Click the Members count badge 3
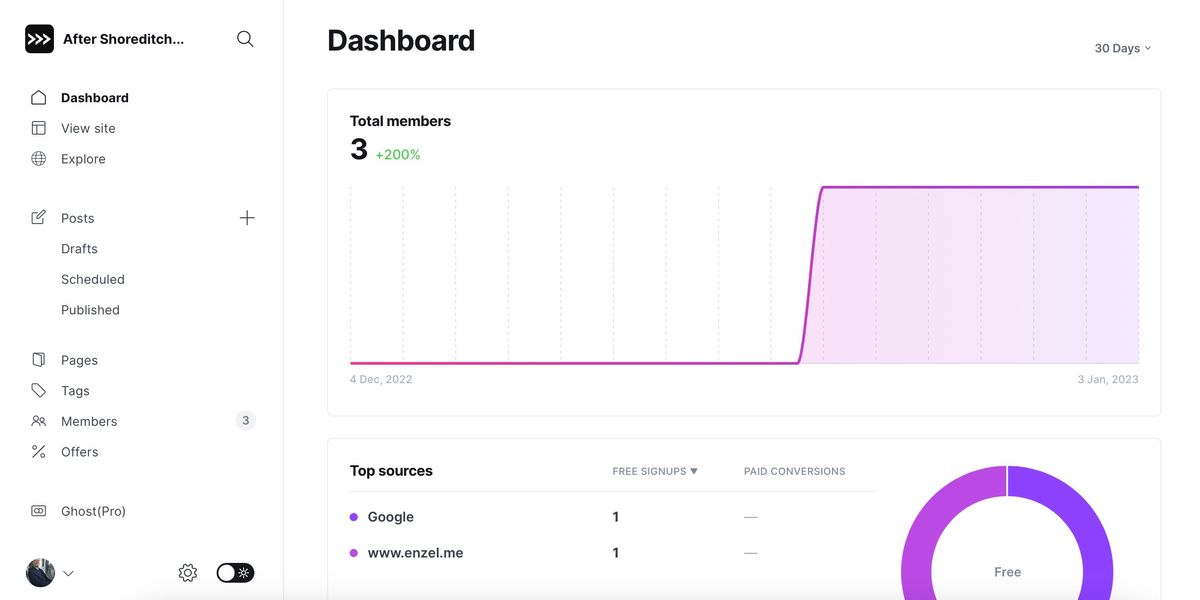The width and height of the screenshot is (1200, 600). pos(246,421)
